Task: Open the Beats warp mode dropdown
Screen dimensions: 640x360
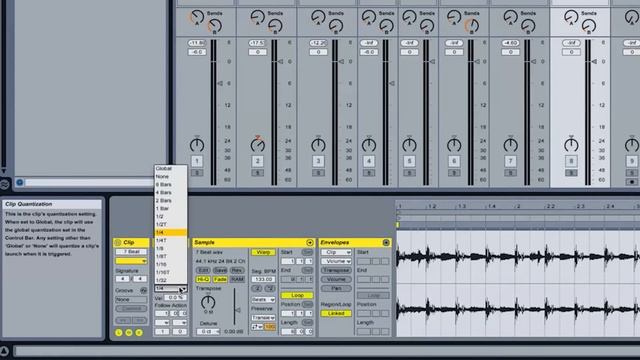Action: tap(263, 299)
